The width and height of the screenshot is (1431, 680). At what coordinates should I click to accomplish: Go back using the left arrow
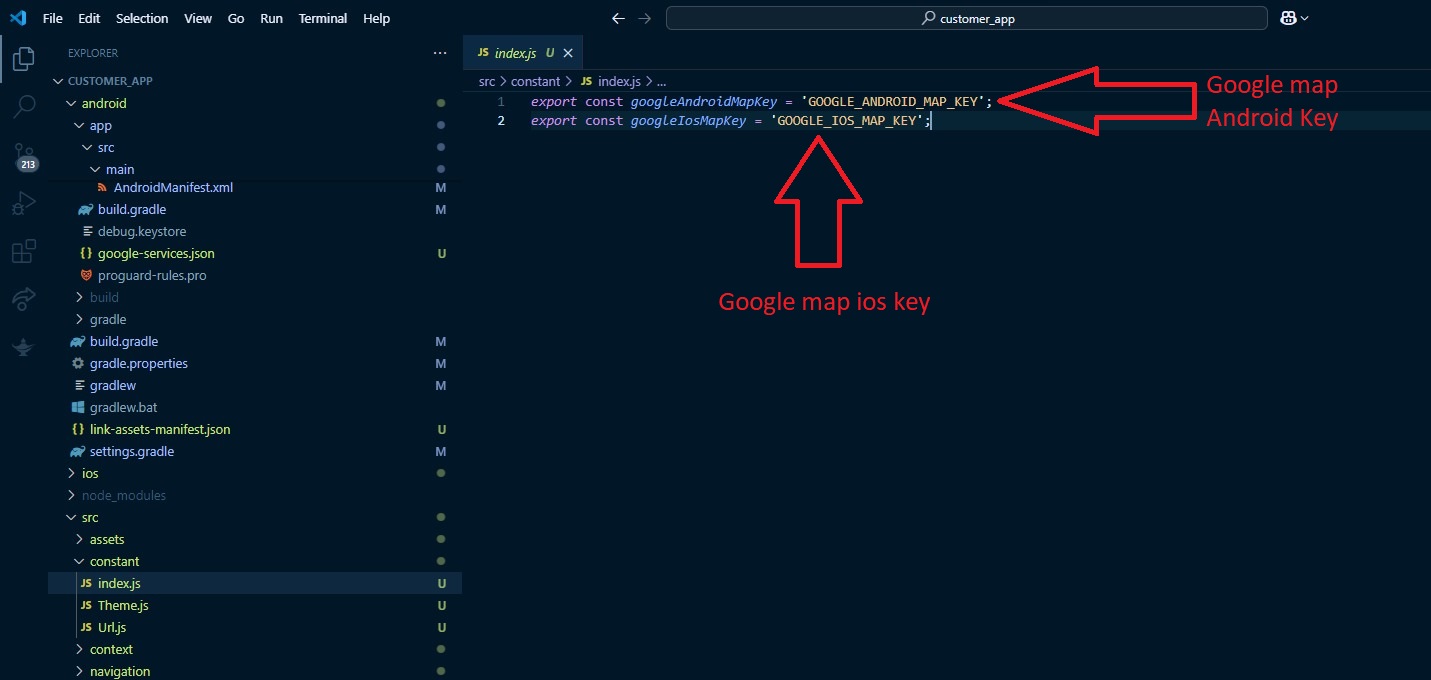(x=618, y=18)
